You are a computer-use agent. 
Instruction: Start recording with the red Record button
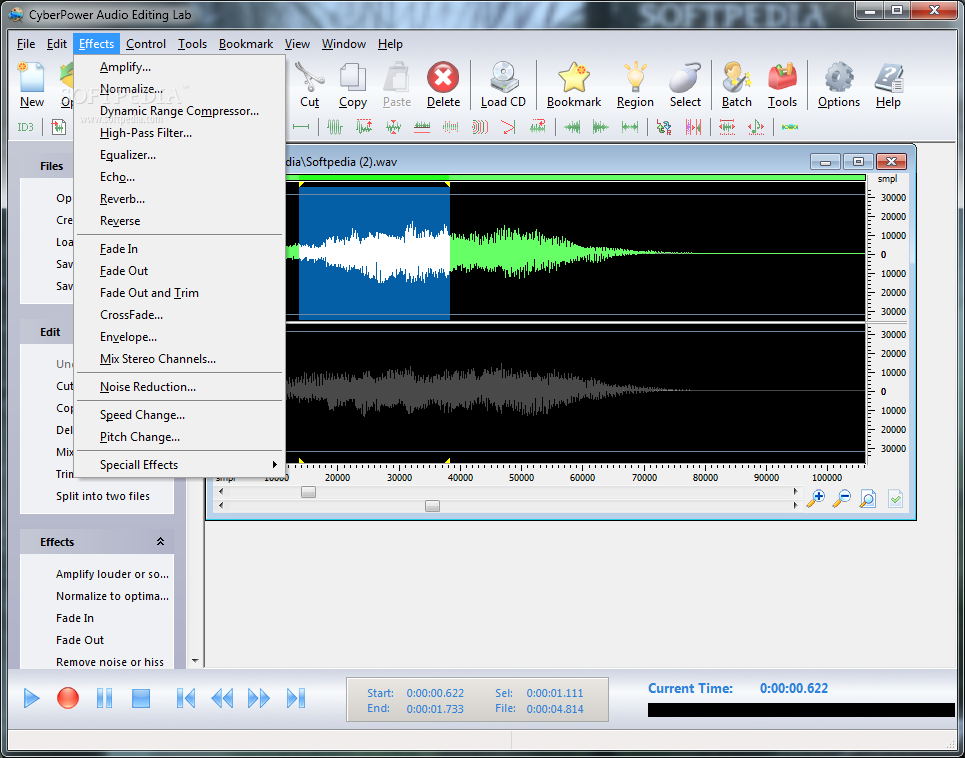point(68,698)
